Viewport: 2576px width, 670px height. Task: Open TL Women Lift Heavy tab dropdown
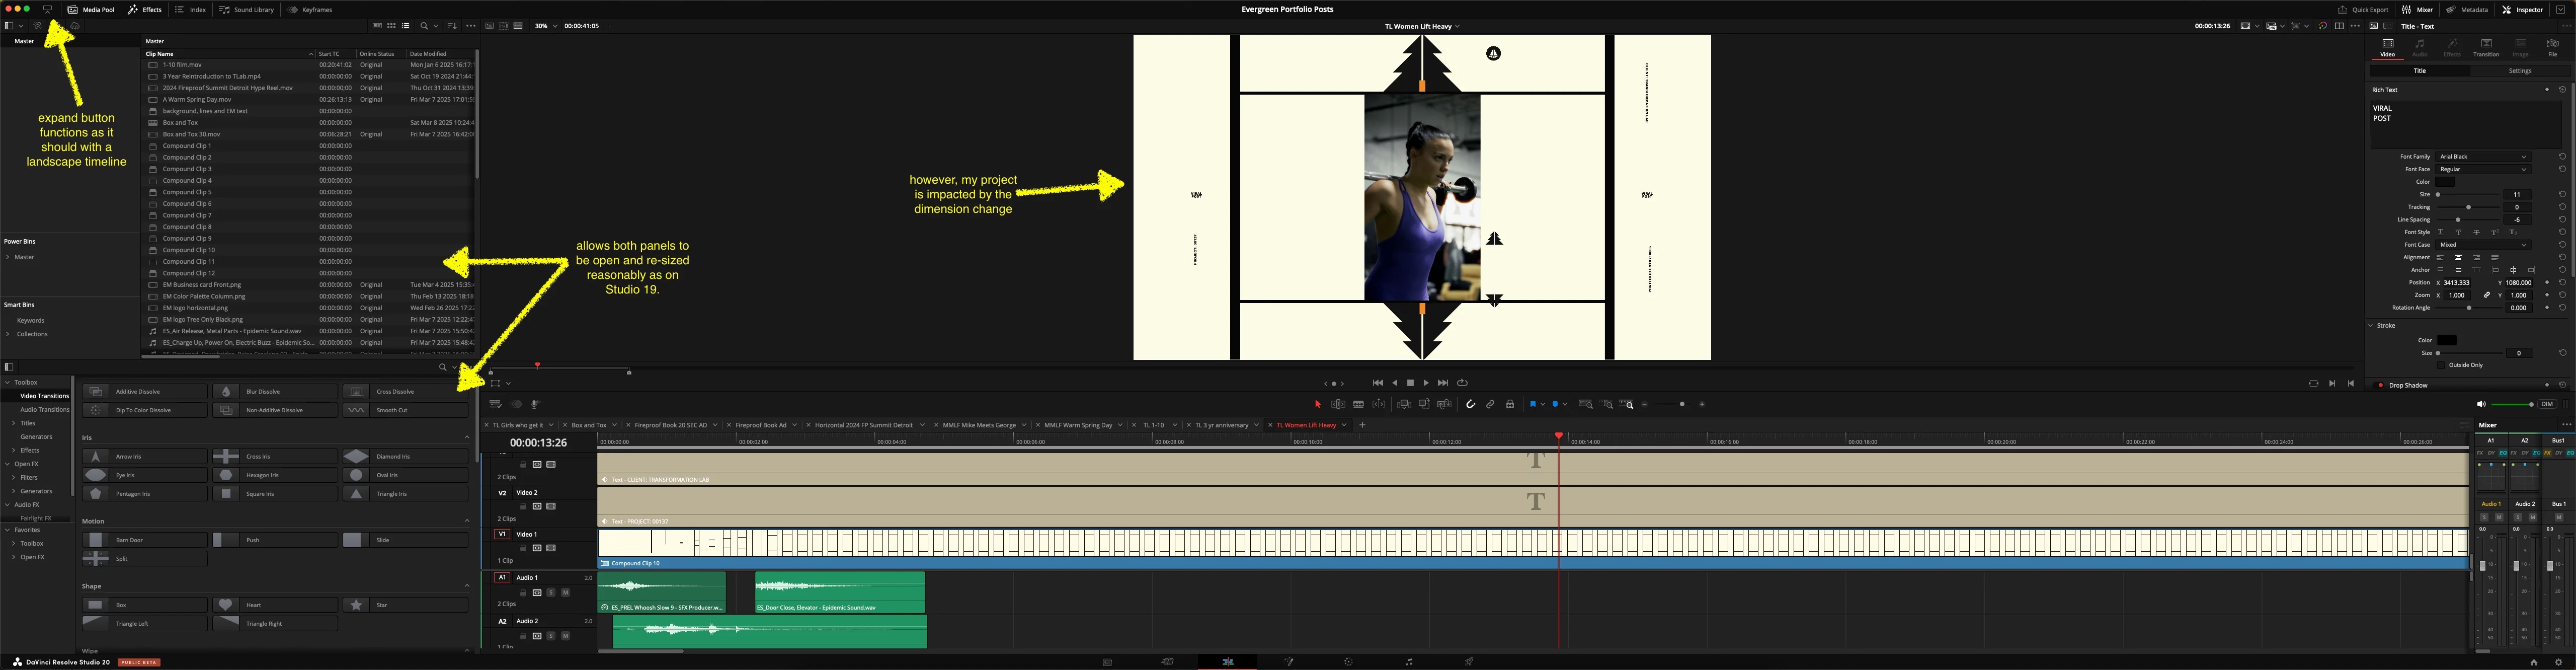coord(1344,425)
